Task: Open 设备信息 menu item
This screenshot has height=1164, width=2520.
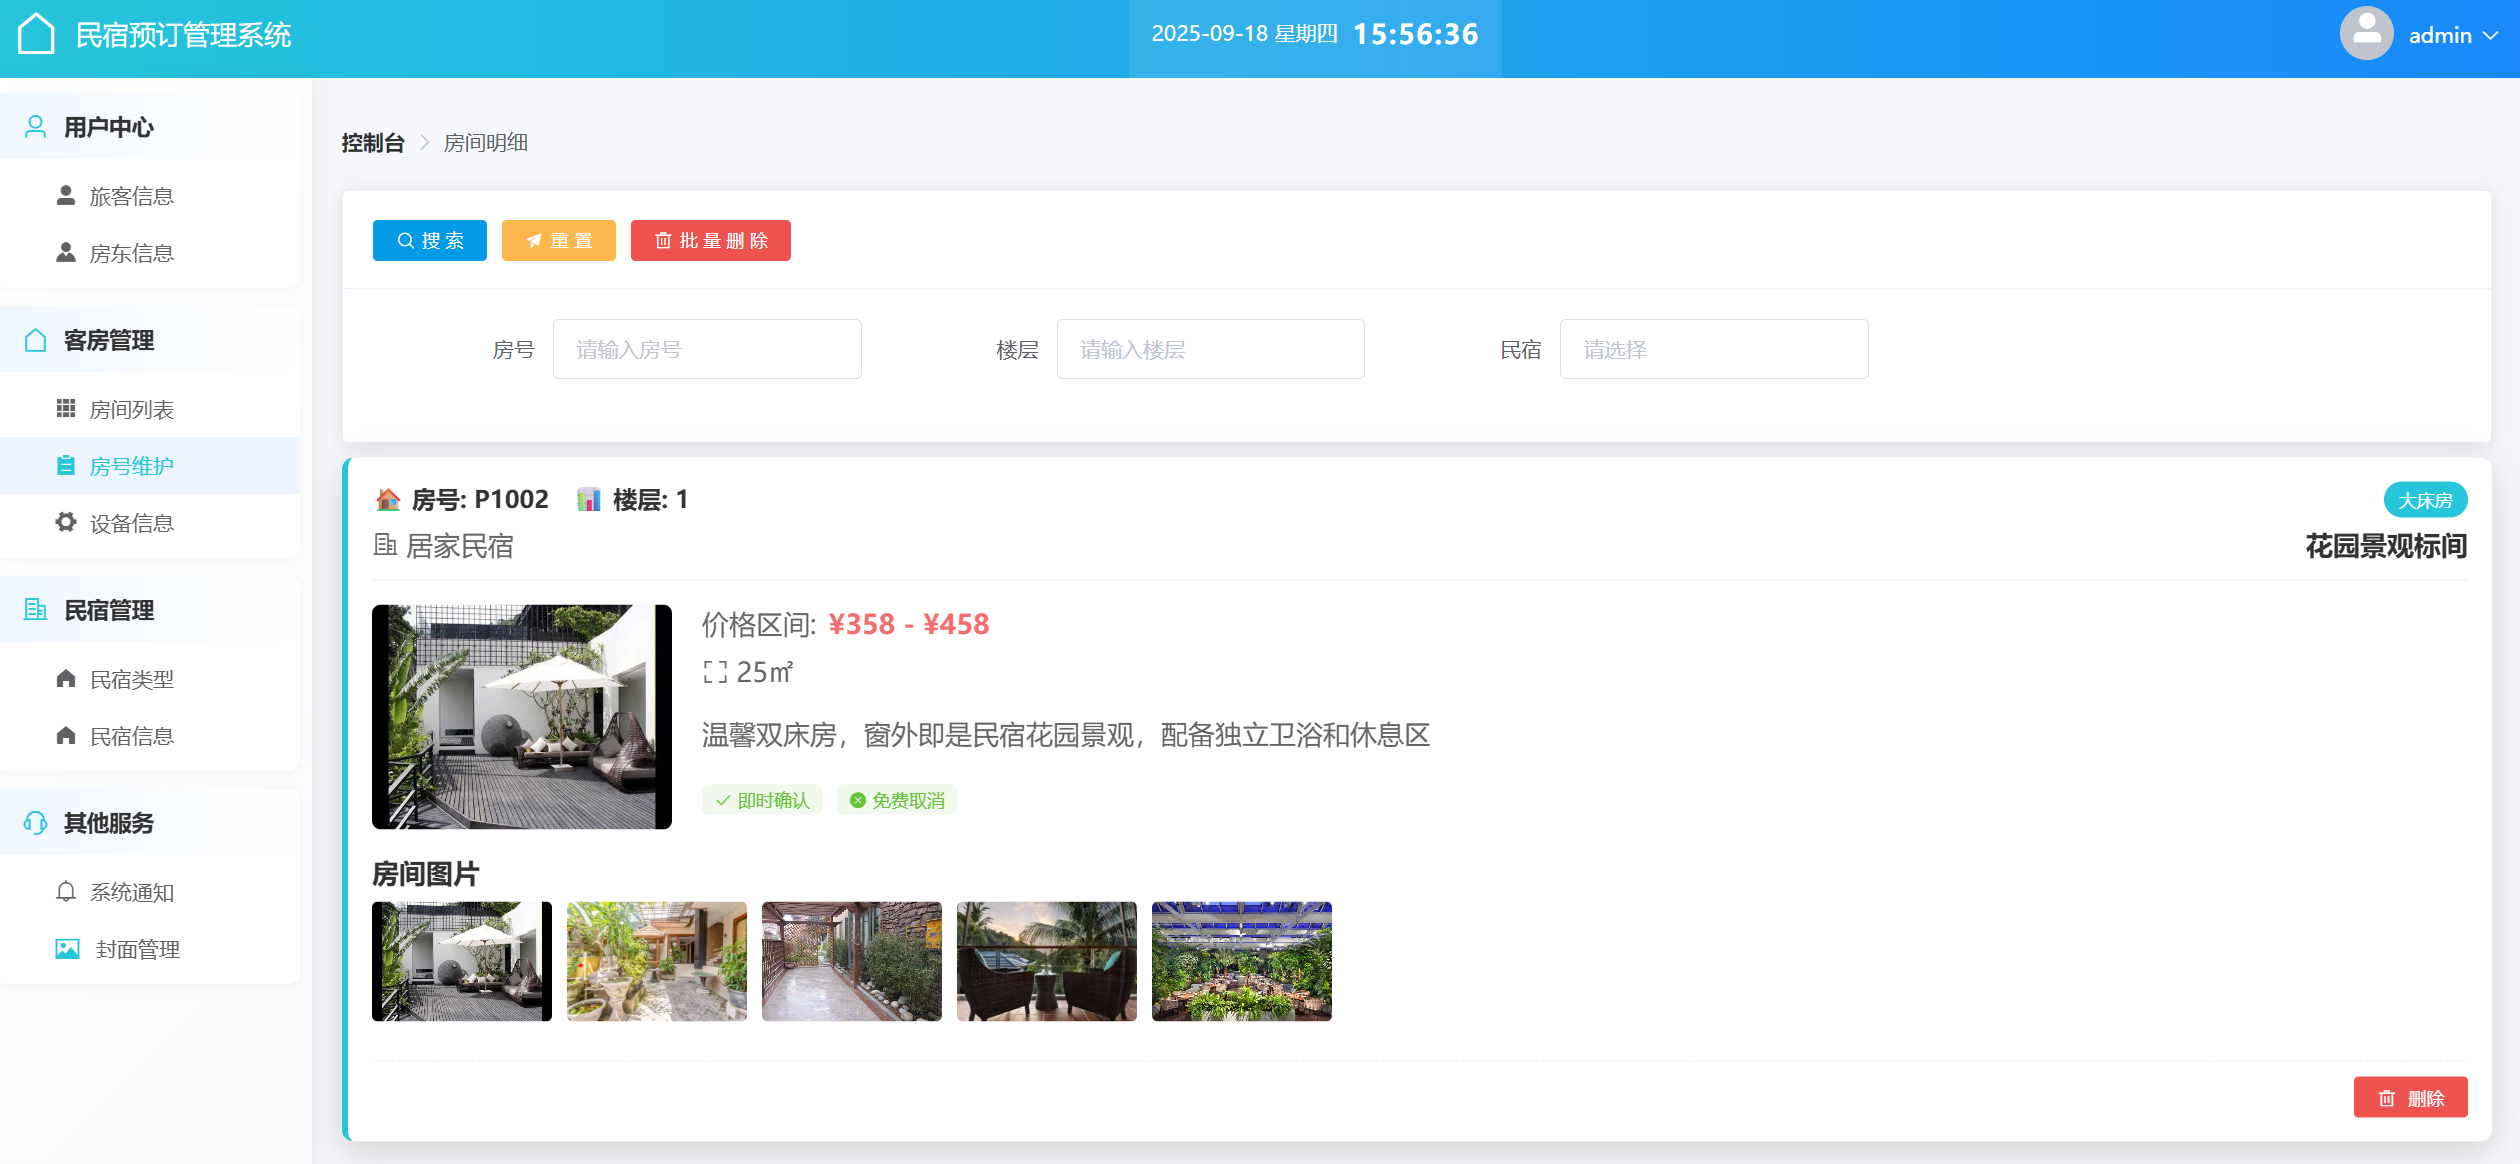Action: [150, 523]
